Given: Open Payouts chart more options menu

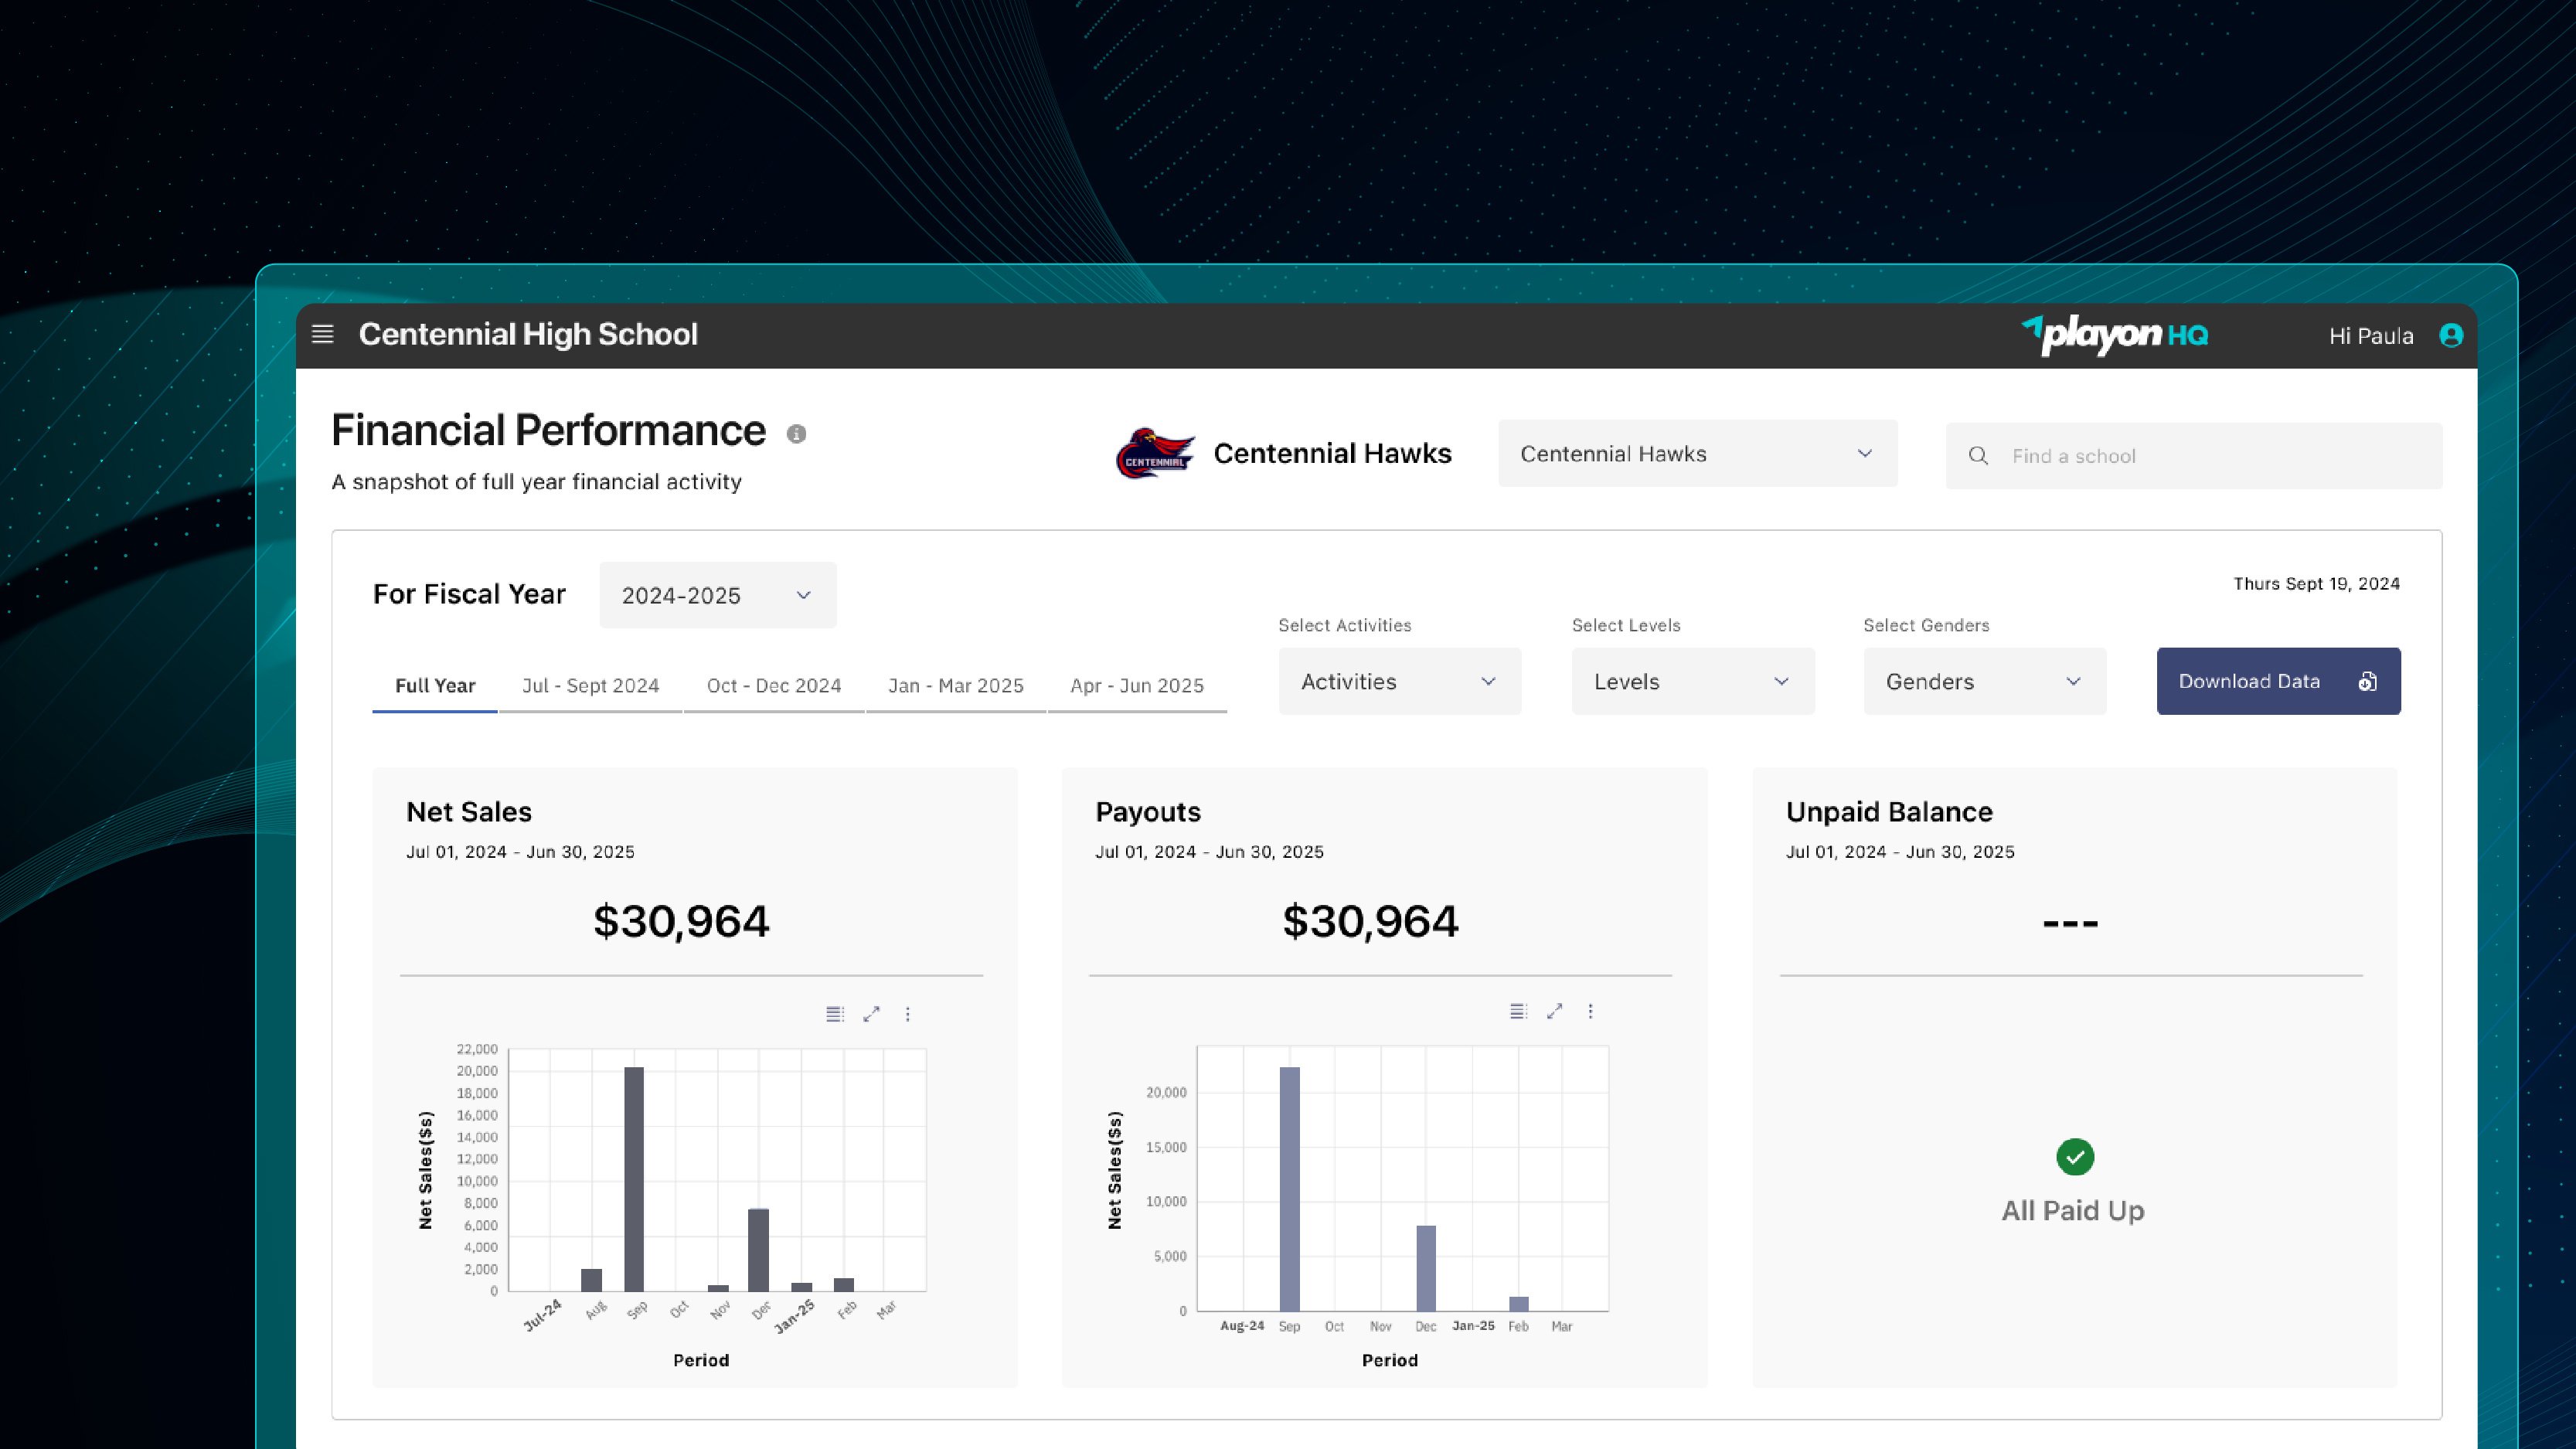Looking at the screenshot, I should click(x=1590, y=1012).
